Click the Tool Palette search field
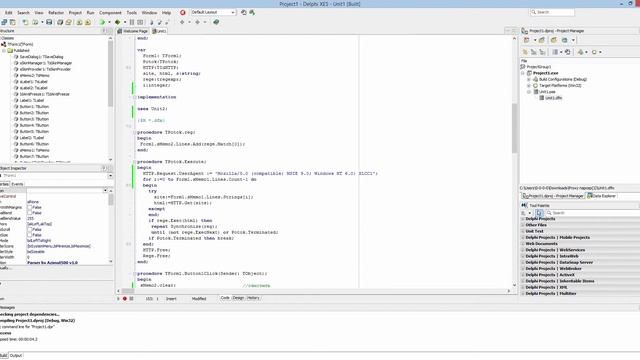This screenshot has height=360, width=640. (592, 213)
